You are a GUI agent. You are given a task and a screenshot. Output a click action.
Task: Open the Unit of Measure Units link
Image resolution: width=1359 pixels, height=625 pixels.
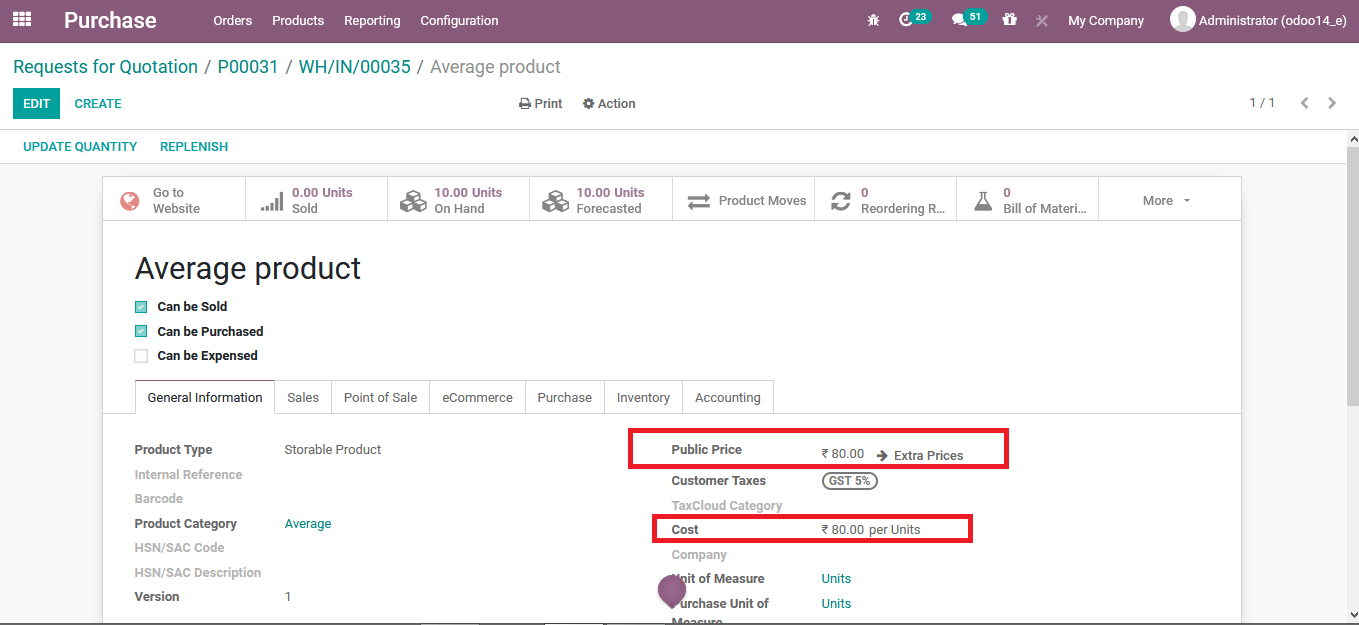[836, 579]
